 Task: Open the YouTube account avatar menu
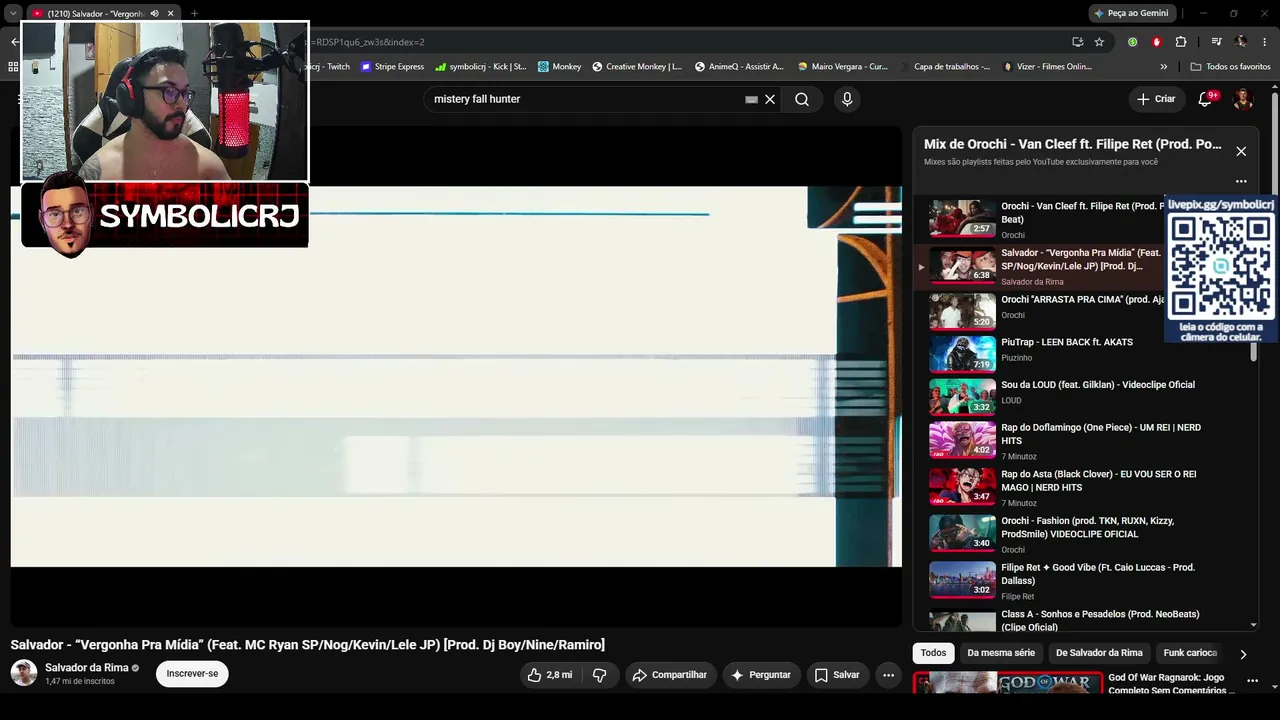point(1243,99)
